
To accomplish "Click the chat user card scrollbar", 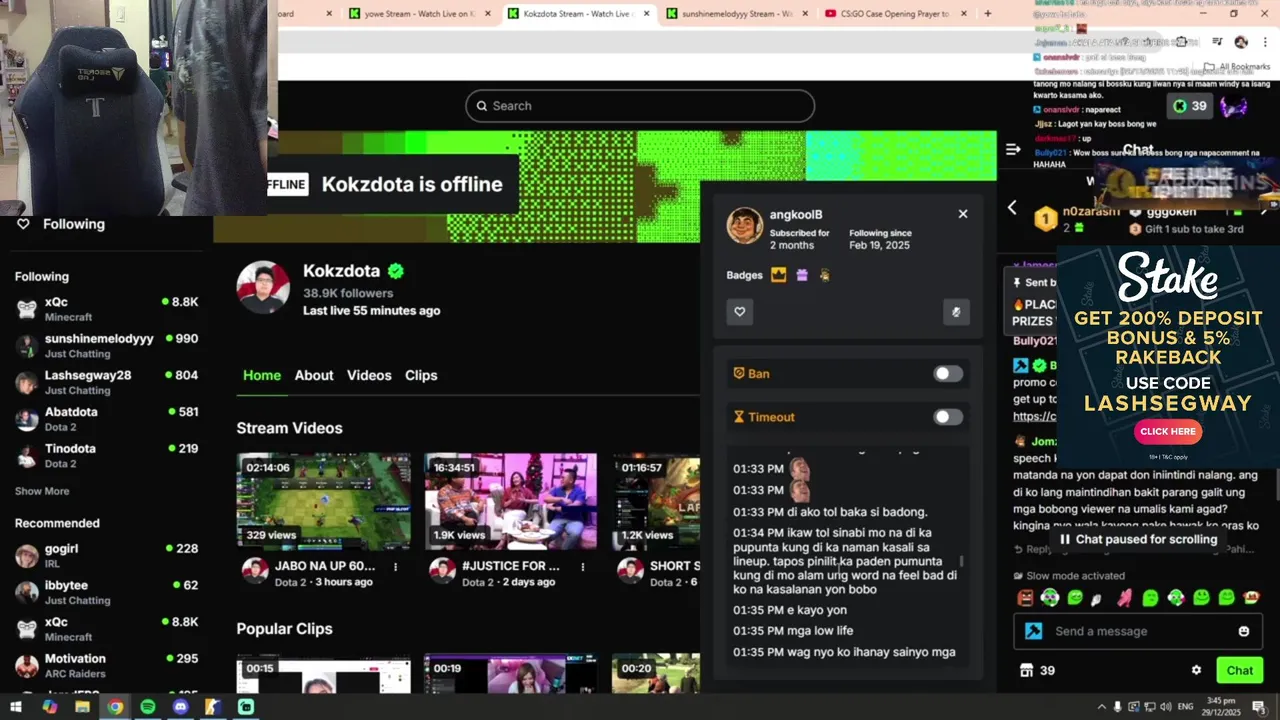I will pos(961,563).
